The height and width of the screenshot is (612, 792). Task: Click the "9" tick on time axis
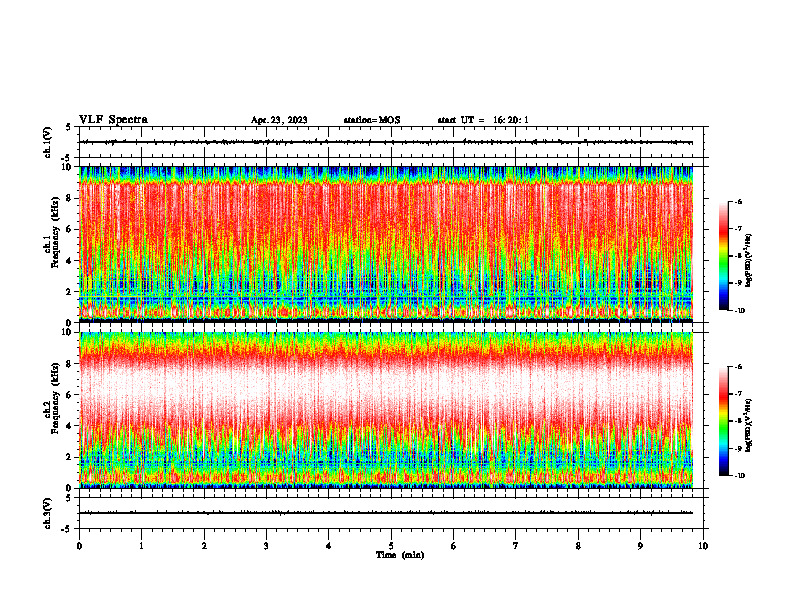coord(640,546)
